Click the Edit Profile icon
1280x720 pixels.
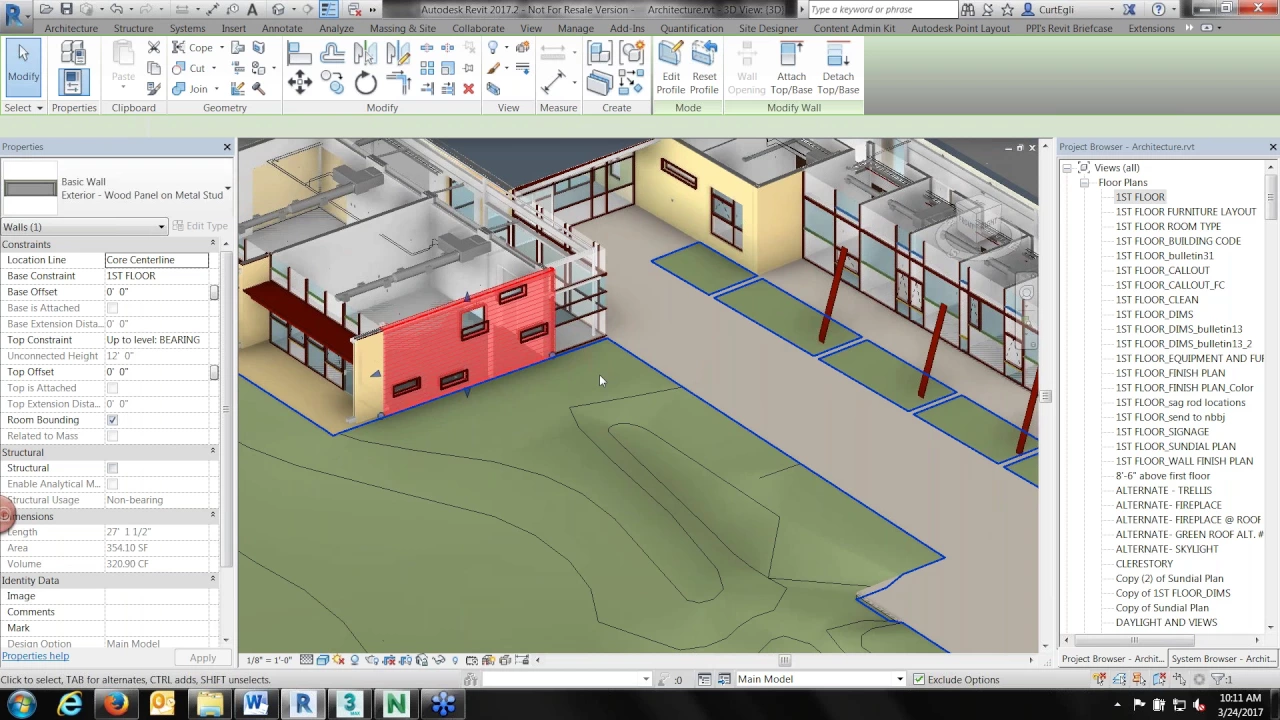point(671,69)
